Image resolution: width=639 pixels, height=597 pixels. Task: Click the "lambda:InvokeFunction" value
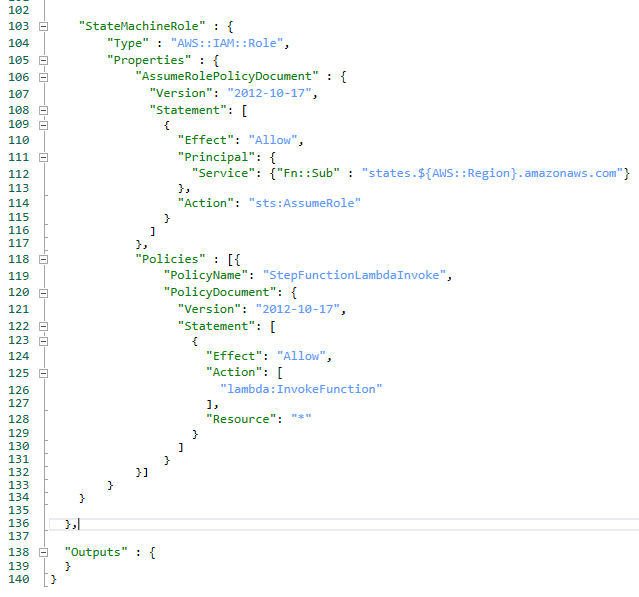tap(301, 389)
